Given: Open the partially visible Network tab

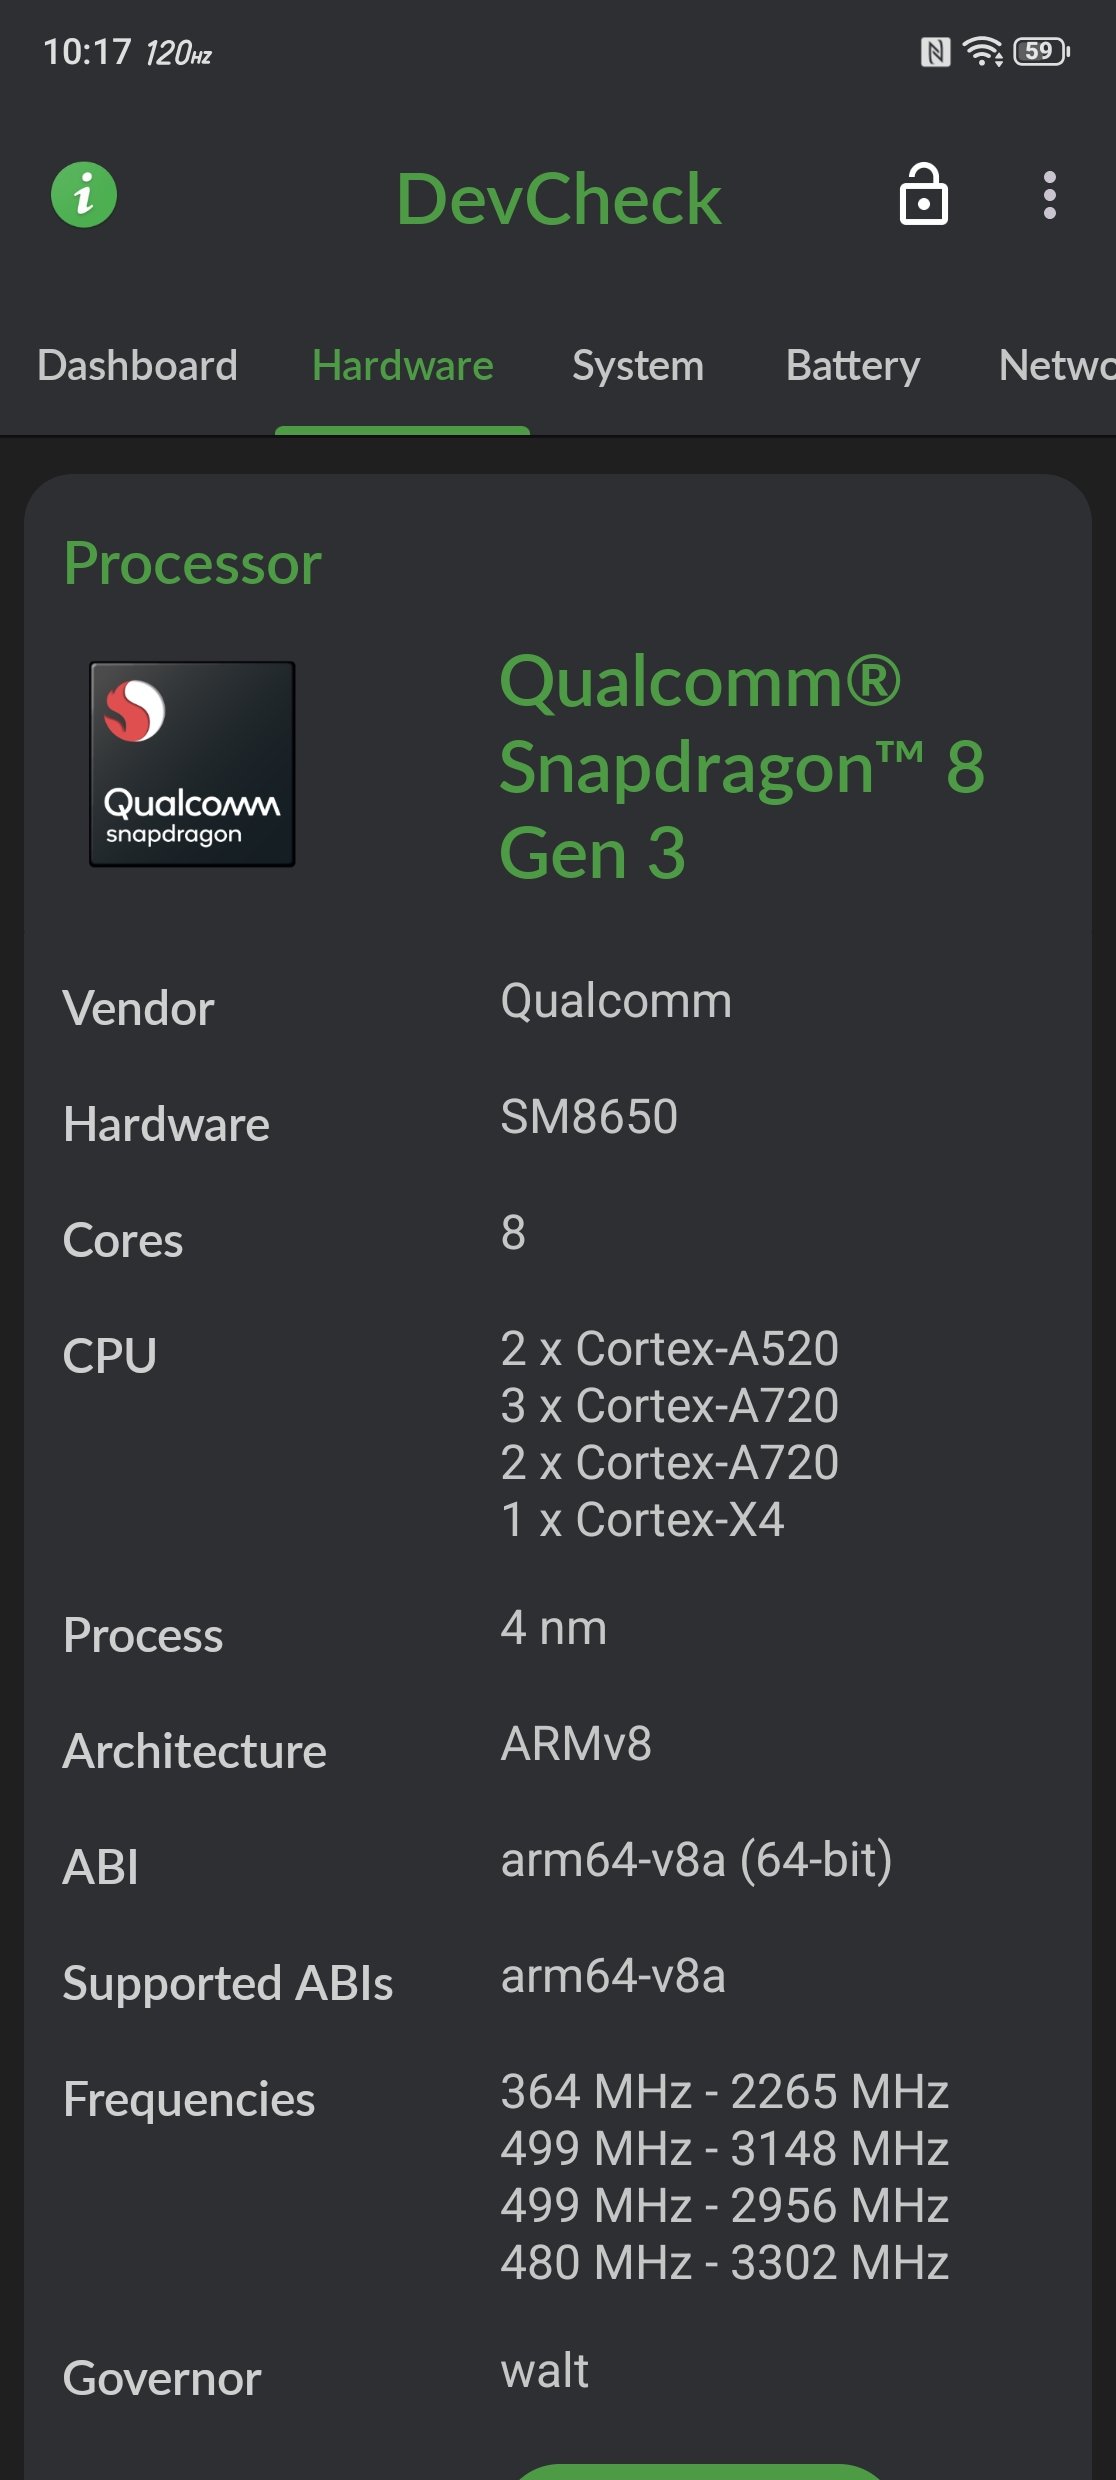Looking at the screenshot, I should [x=1056, y=366].
